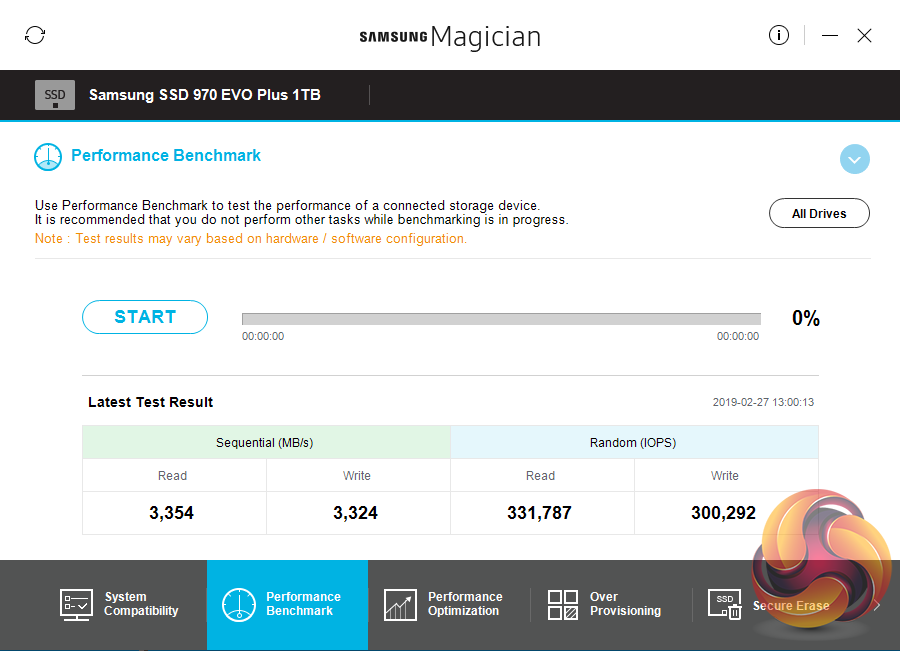Click the benchmark progress bar
Image resolution: width=901 pixels, height=653 pixels.
501,319
